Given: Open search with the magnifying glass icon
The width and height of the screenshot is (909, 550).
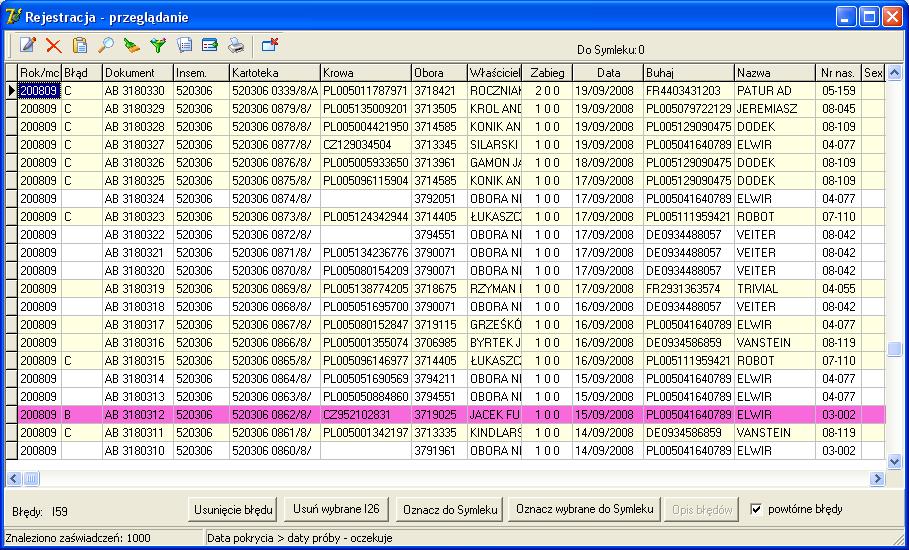Looking at the screenshot, I should tap(106, 45).
